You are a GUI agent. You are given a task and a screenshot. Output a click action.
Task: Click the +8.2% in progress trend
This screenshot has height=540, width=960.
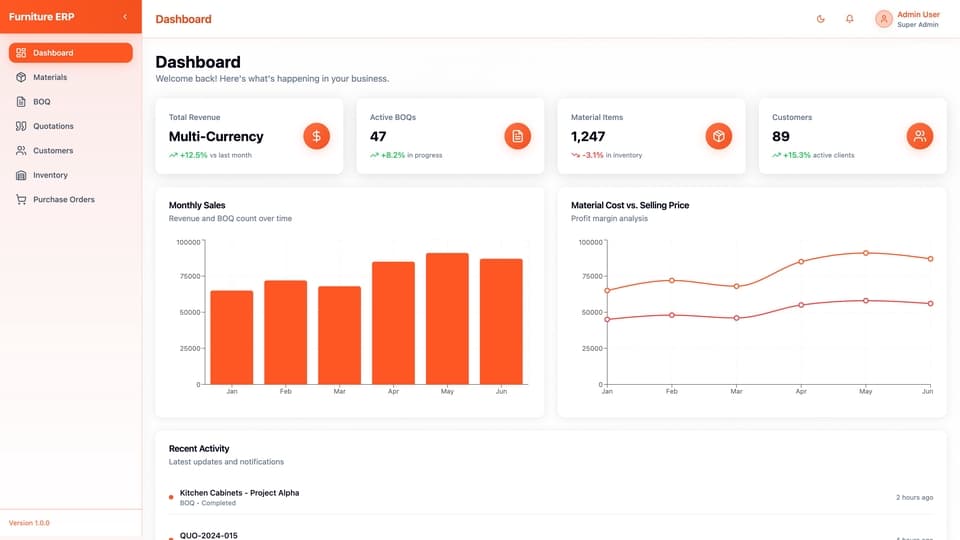click(388, 156)
